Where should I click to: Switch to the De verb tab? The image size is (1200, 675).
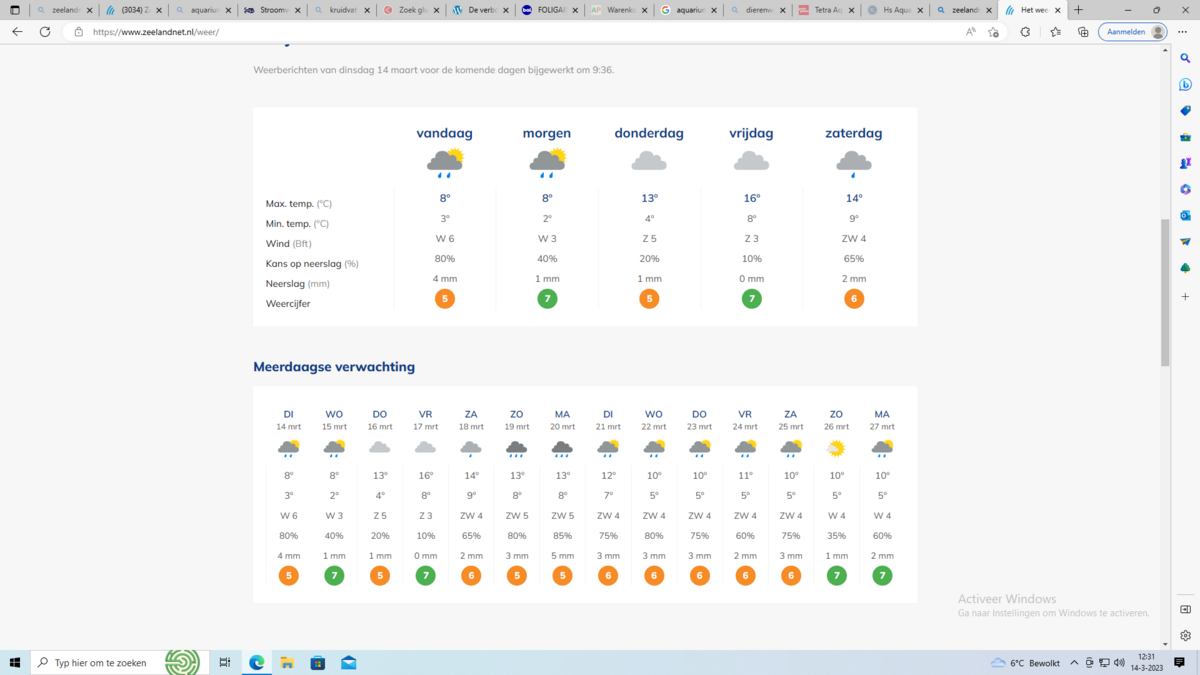(x=478, y=10)
